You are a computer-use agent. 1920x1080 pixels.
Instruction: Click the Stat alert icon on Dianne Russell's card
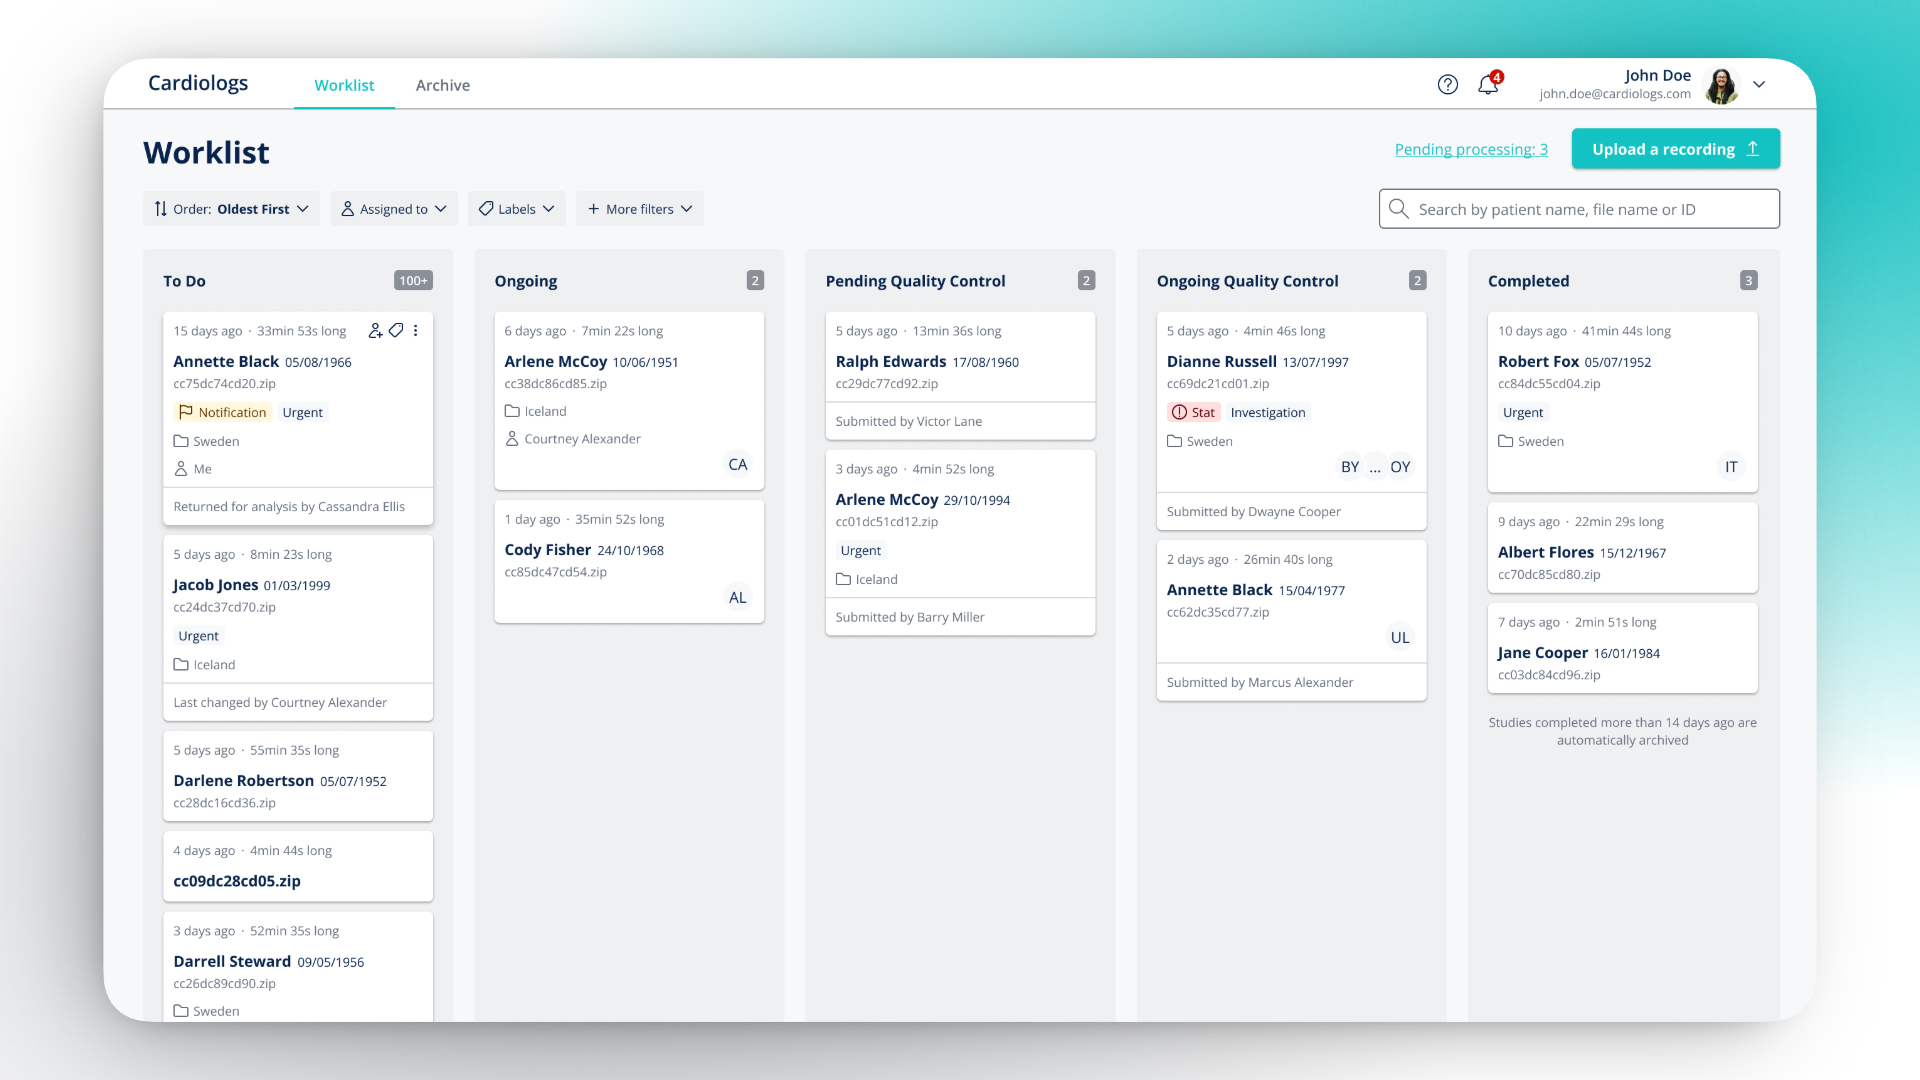pos(1179,412)
